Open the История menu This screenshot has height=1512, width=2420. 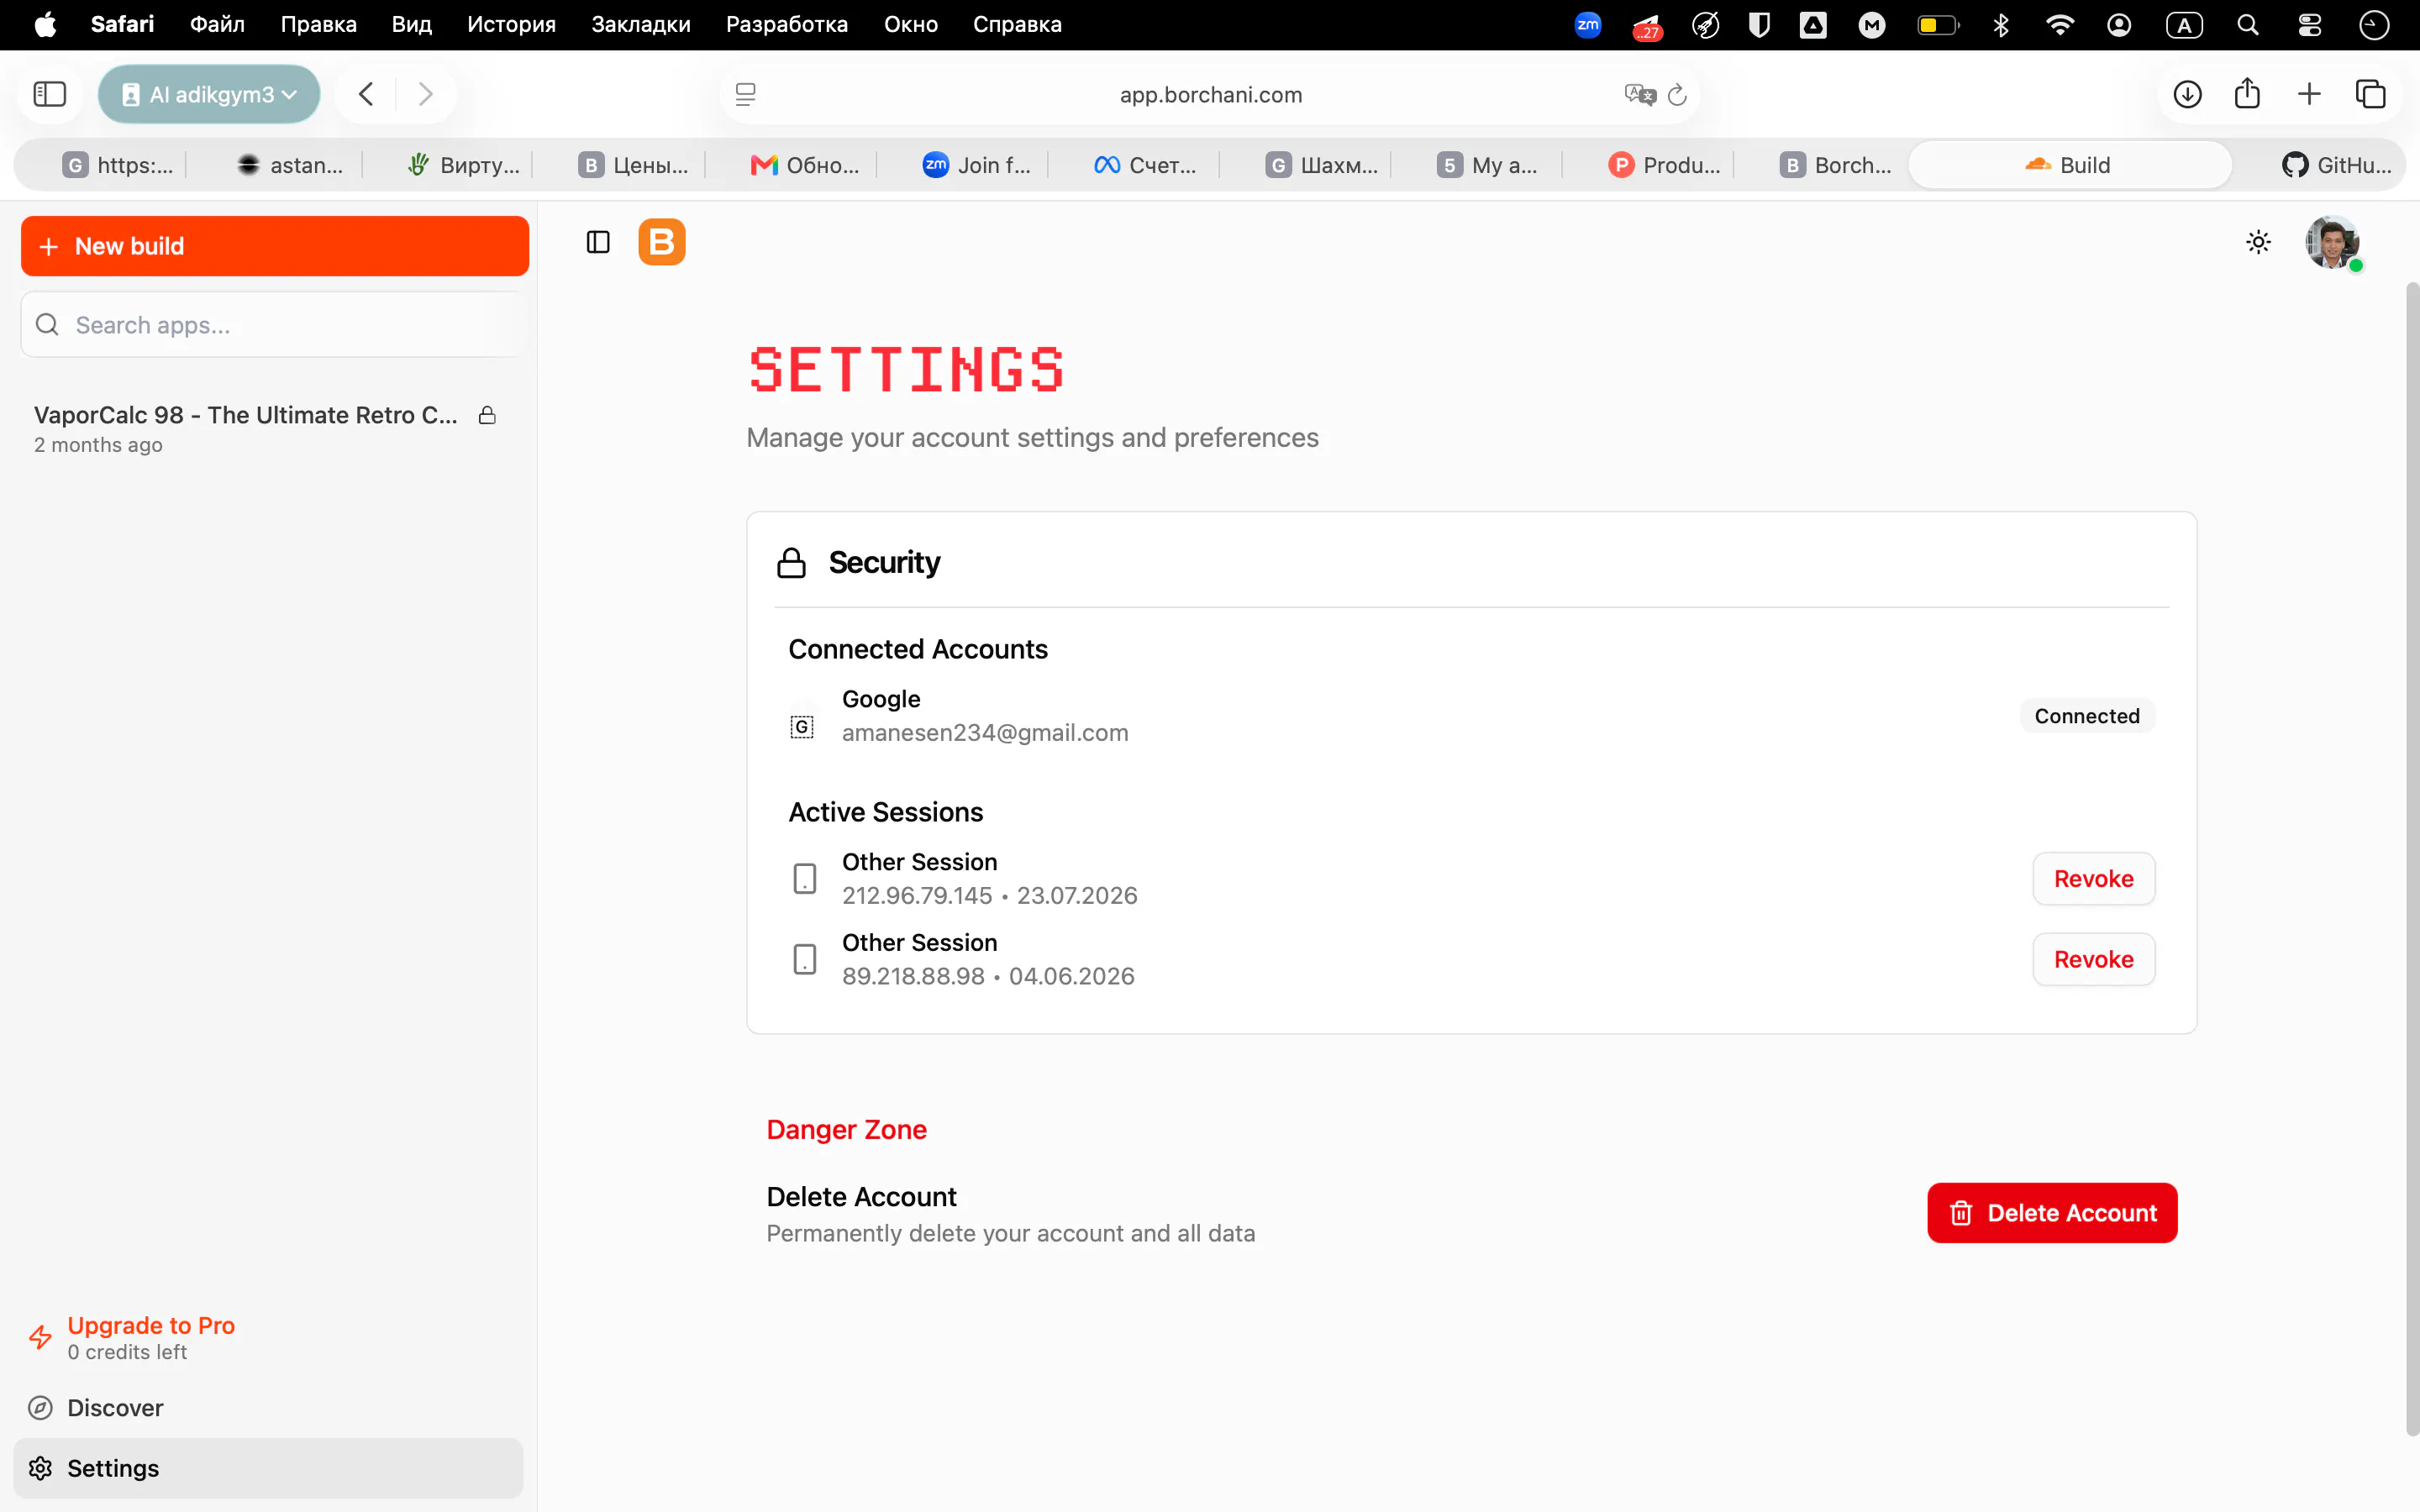coord(511,24)
